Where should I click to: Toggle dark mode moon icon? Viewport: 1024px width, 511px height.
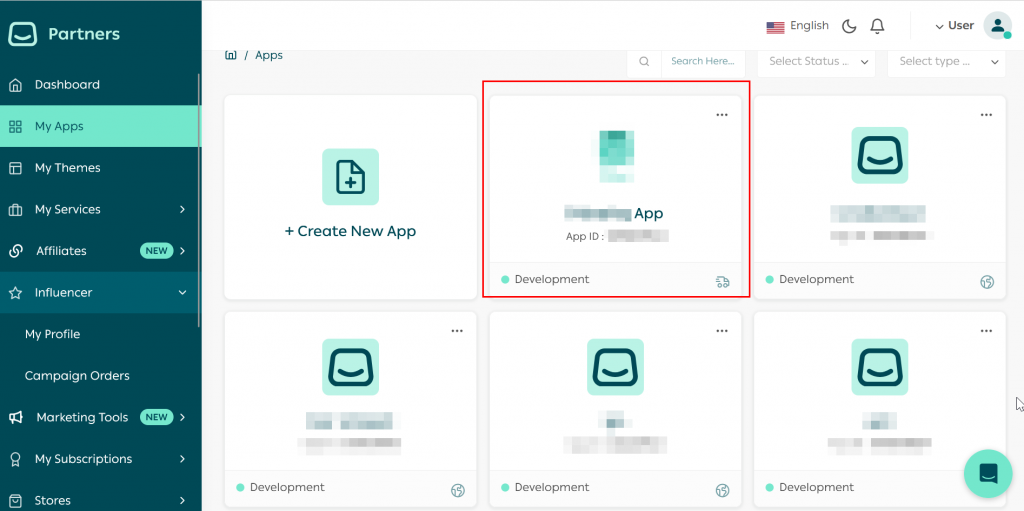[x=849, y=26]
